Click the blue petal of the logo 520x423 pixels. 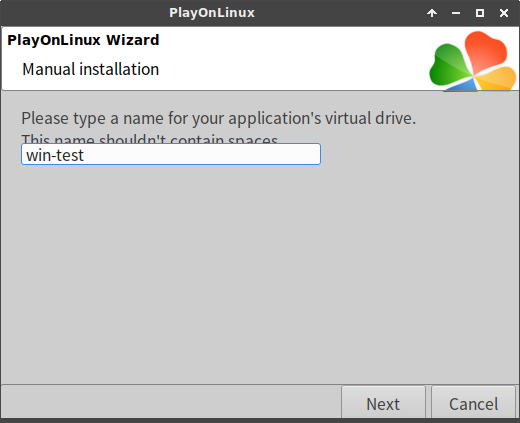pos(462,85)
